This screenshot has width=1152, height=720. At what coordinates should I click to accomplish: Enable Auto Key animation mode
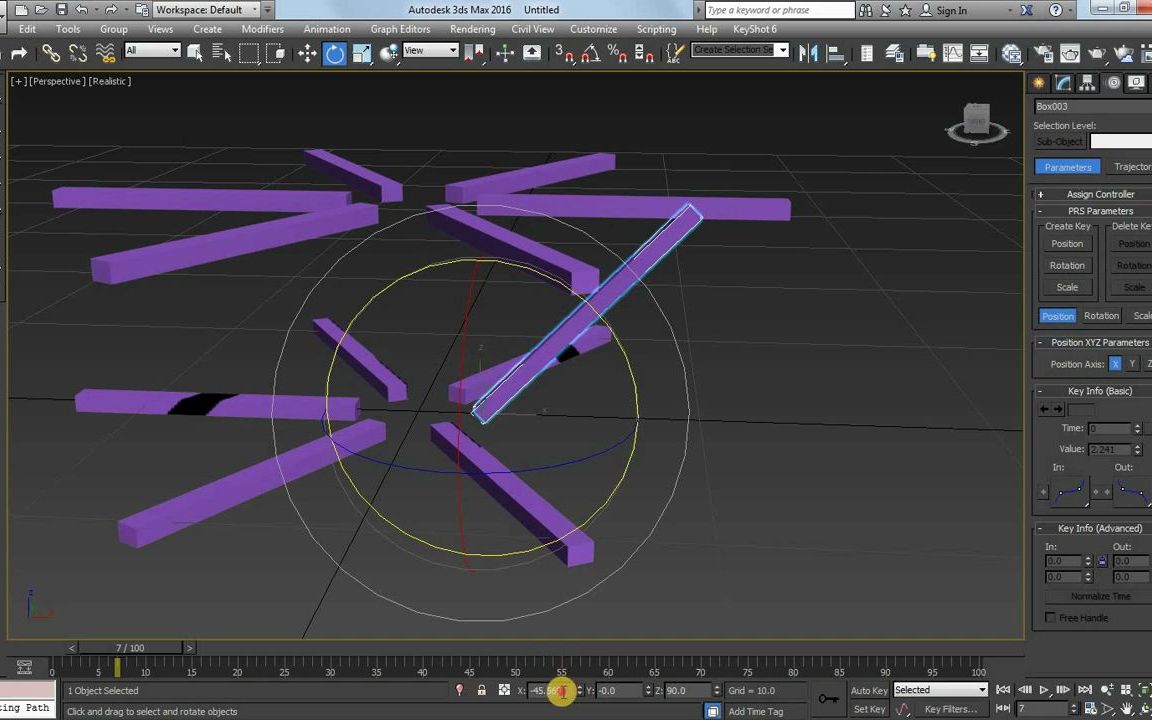868,690
